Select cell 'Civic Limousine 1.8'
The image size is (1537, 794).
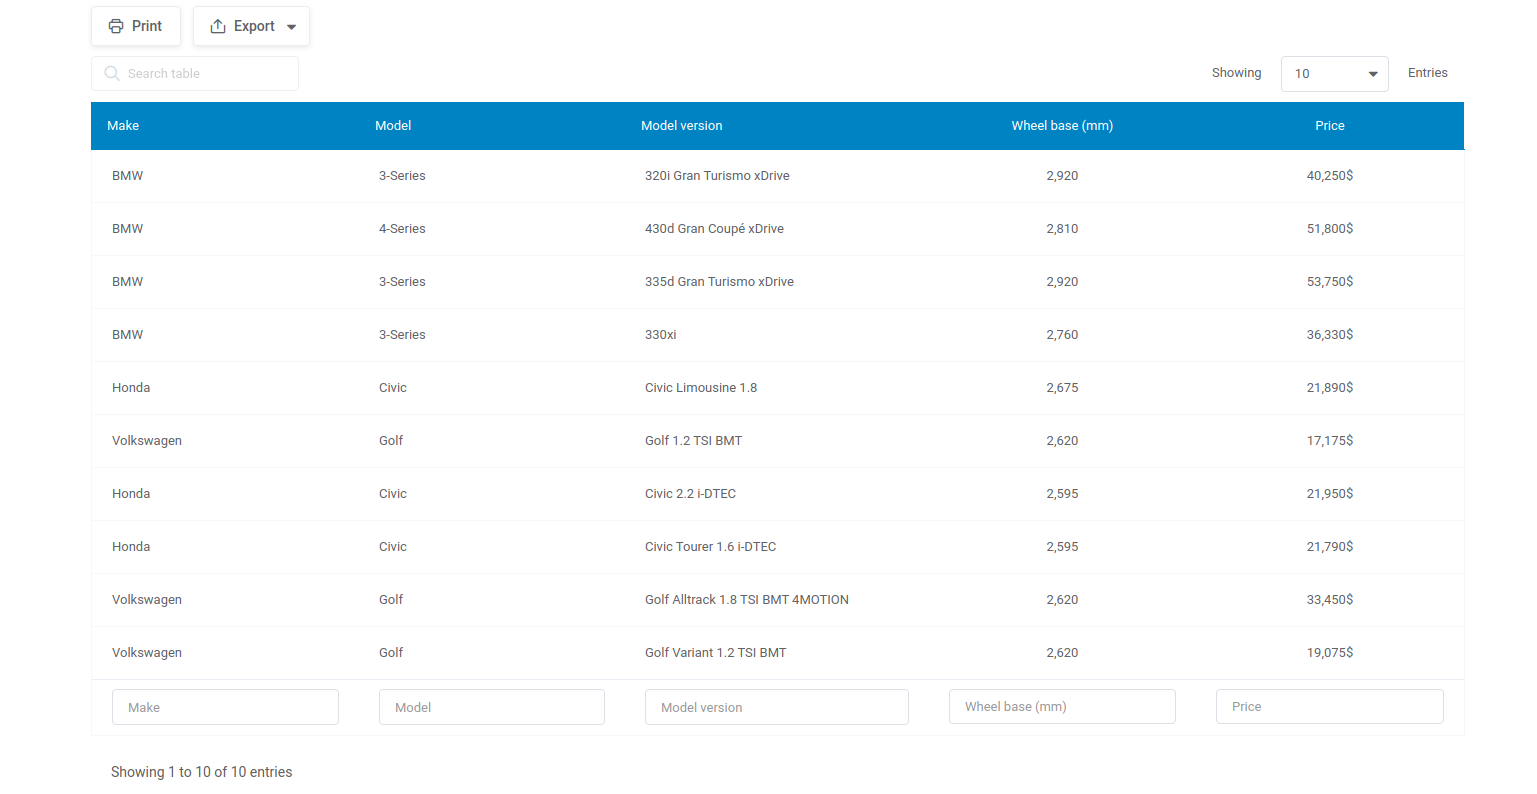pyautogui.click(x=701, y=388)
